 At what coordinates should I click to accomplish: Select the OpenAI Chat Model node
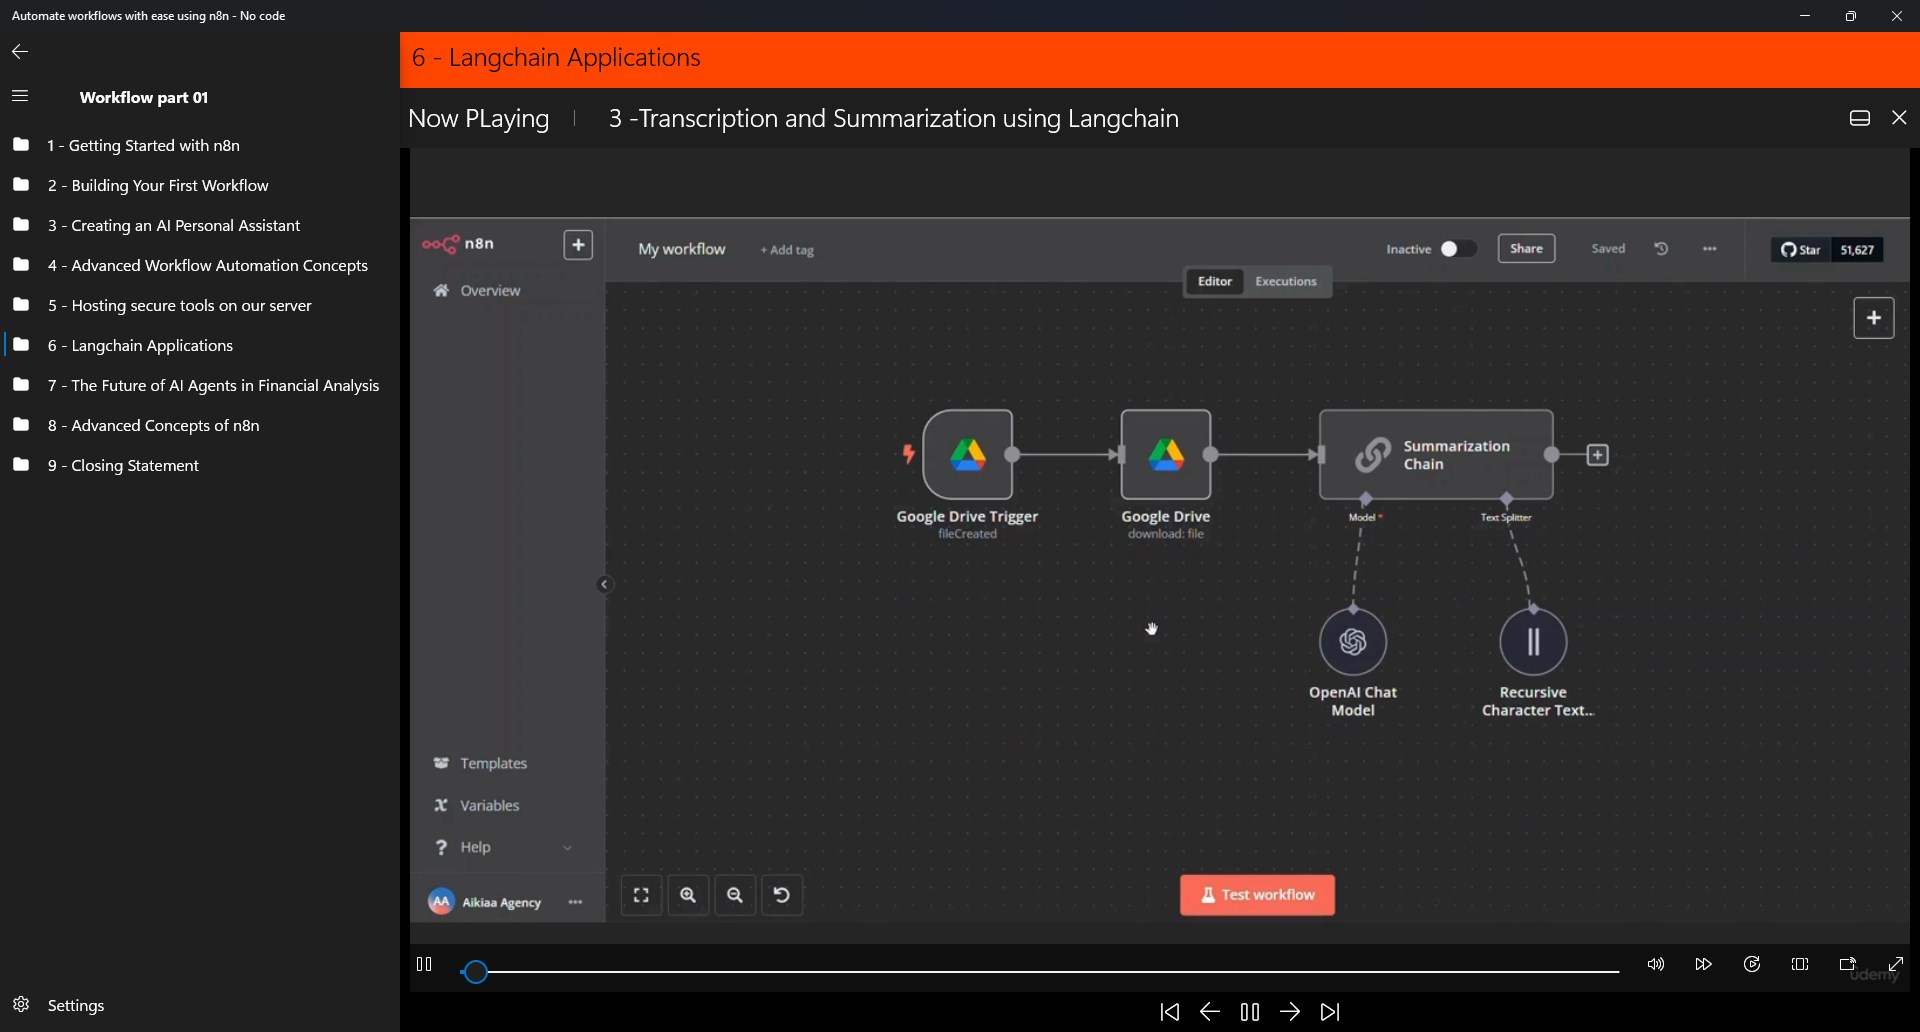coord(1353,642)
